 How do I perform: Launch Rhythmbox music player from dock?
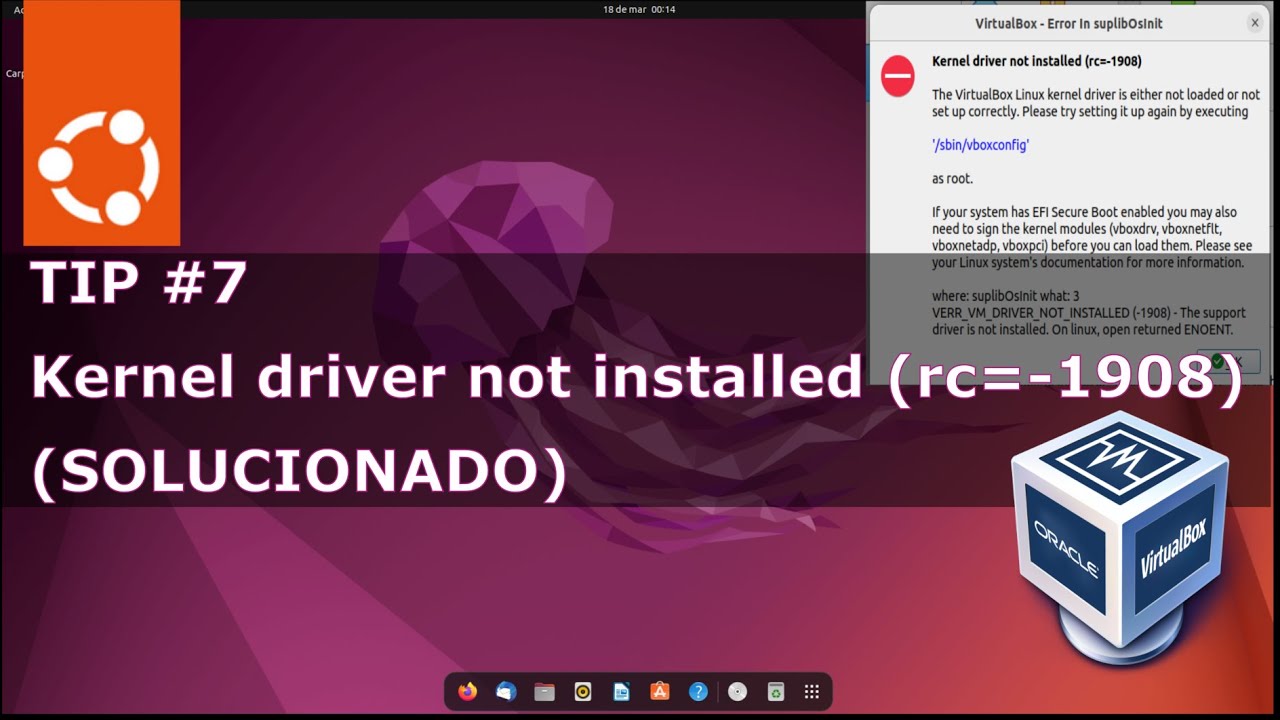tap(583, 691)
